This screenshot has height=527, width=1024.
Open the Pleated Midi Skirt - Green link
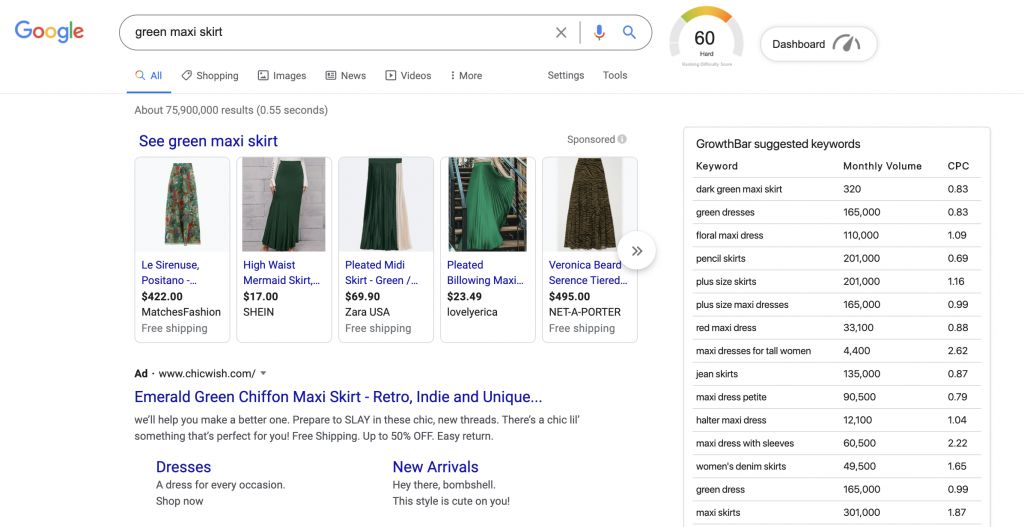click(x=381, y=273)
